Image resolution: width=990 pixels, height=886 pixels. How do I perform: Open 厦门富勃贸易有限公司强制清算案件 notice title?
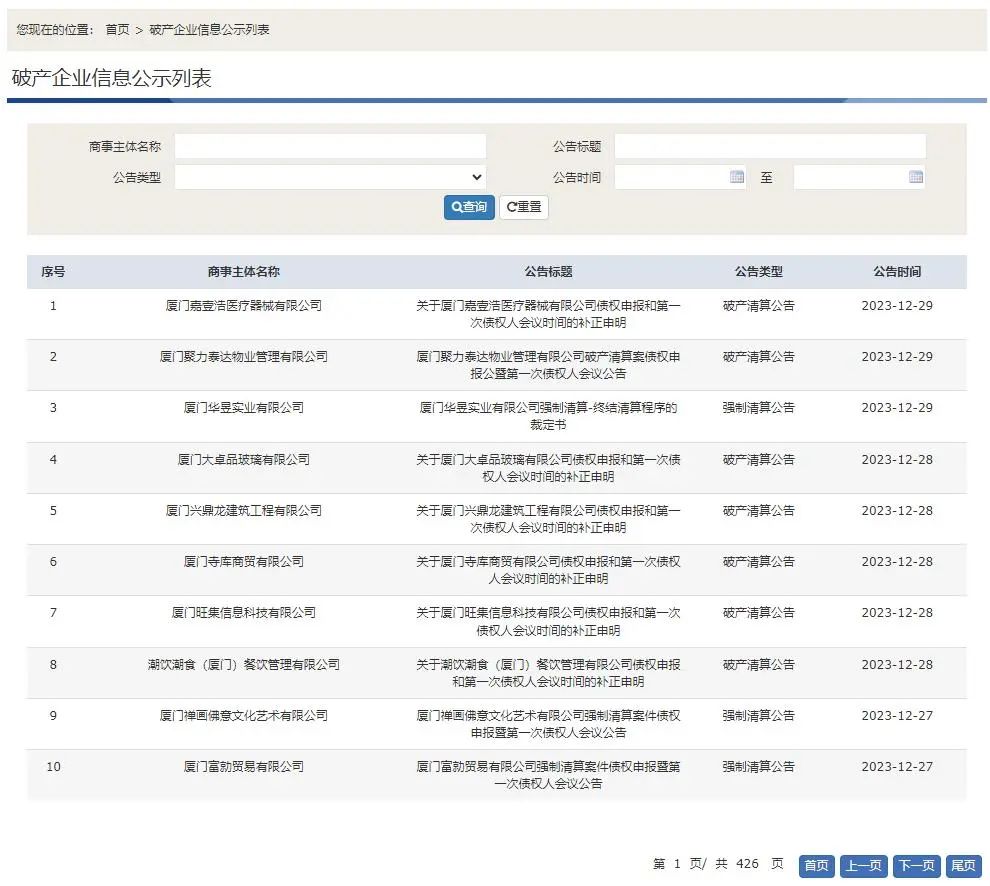(x=548, y=775)
